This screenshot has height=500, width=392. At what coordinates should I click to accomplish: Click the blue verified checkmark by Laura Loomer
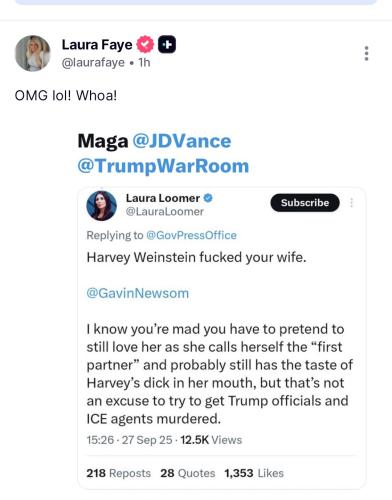208,198
